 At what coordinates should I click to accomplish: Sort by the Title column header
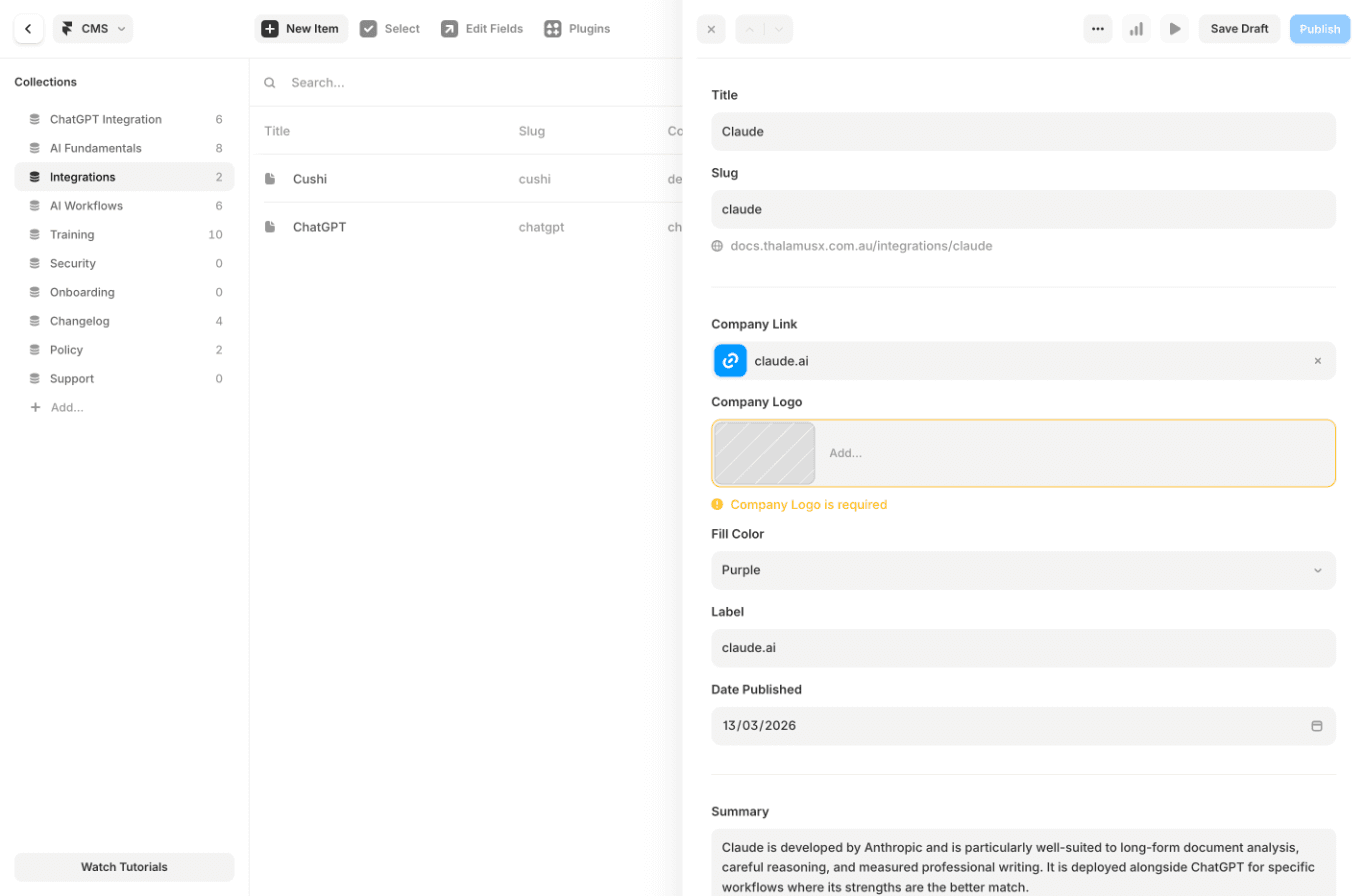click(x=277, y=131)
